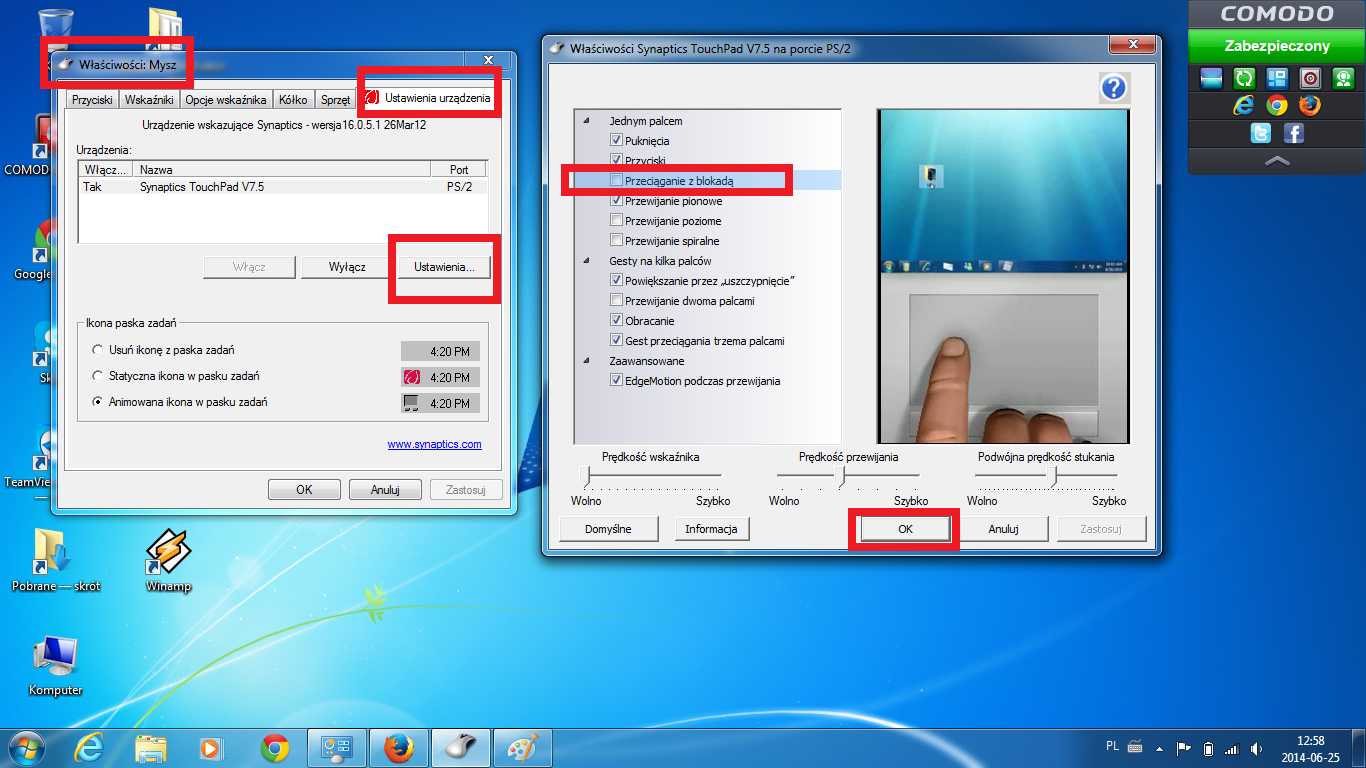Viewport: 1366px width, 768px height.
Task: Click the green refresh icon in COMODO widget
Action: 1244,78
